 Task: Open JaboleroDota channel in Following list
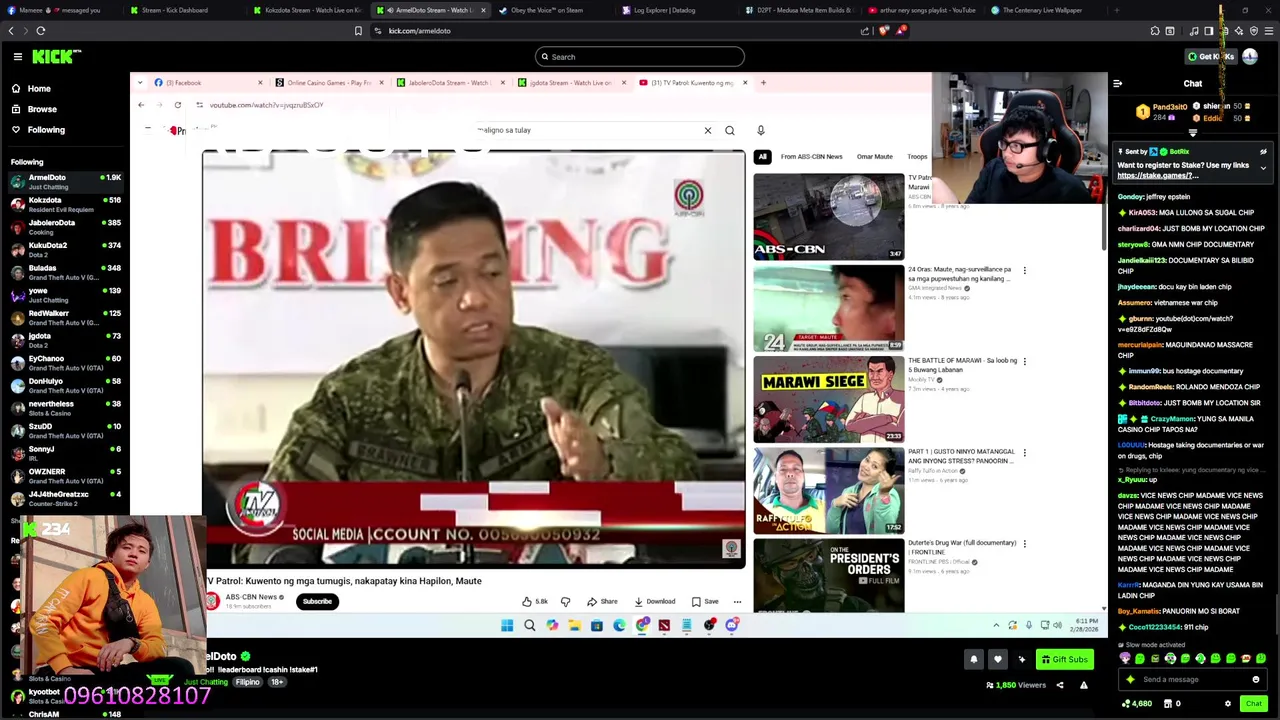[x=65, y=227]
